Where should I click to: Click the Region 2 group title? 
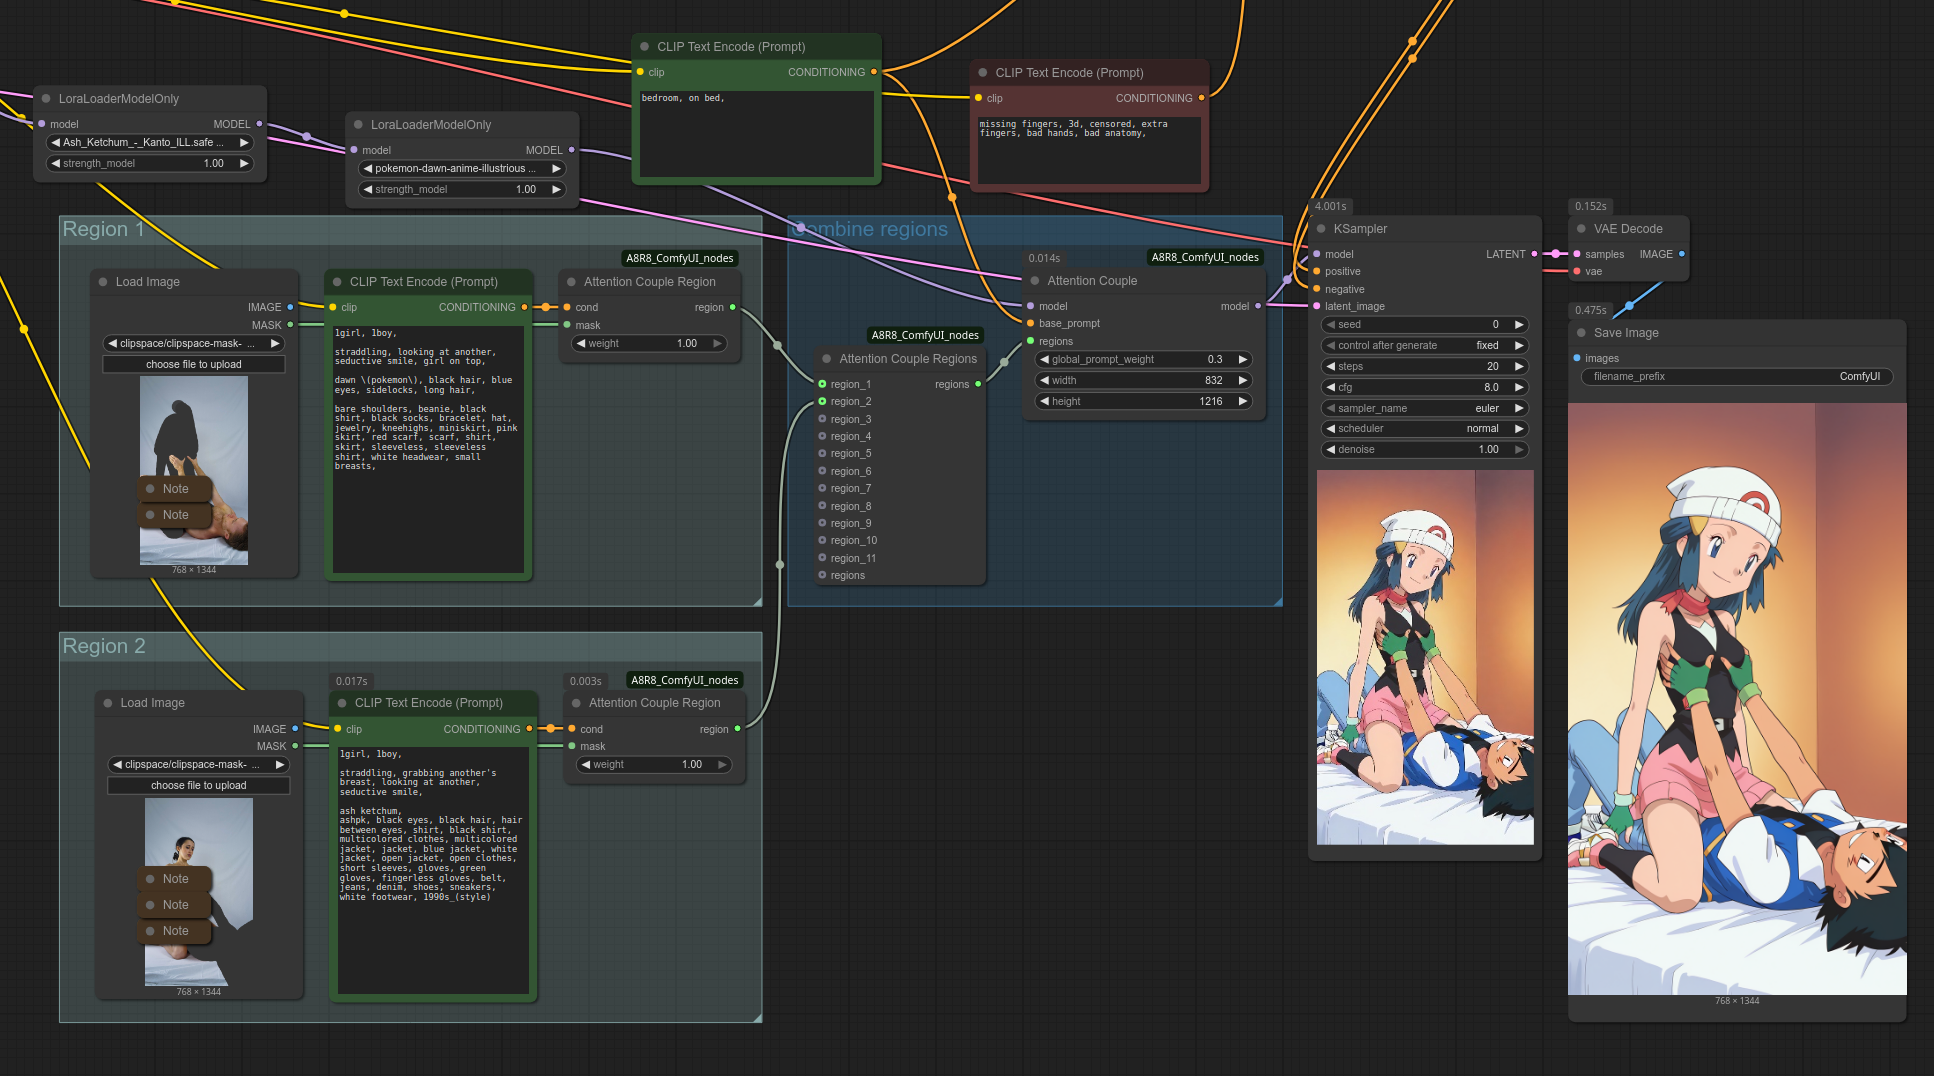(104, 646)
